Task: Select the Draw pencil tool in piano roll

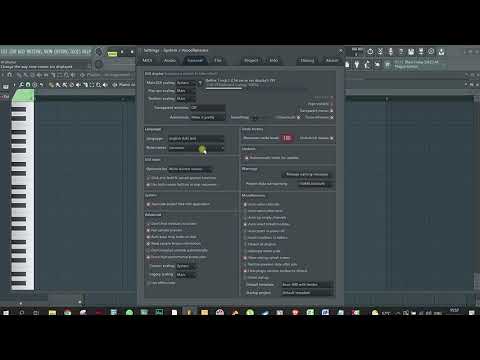Action: [52, 85]
